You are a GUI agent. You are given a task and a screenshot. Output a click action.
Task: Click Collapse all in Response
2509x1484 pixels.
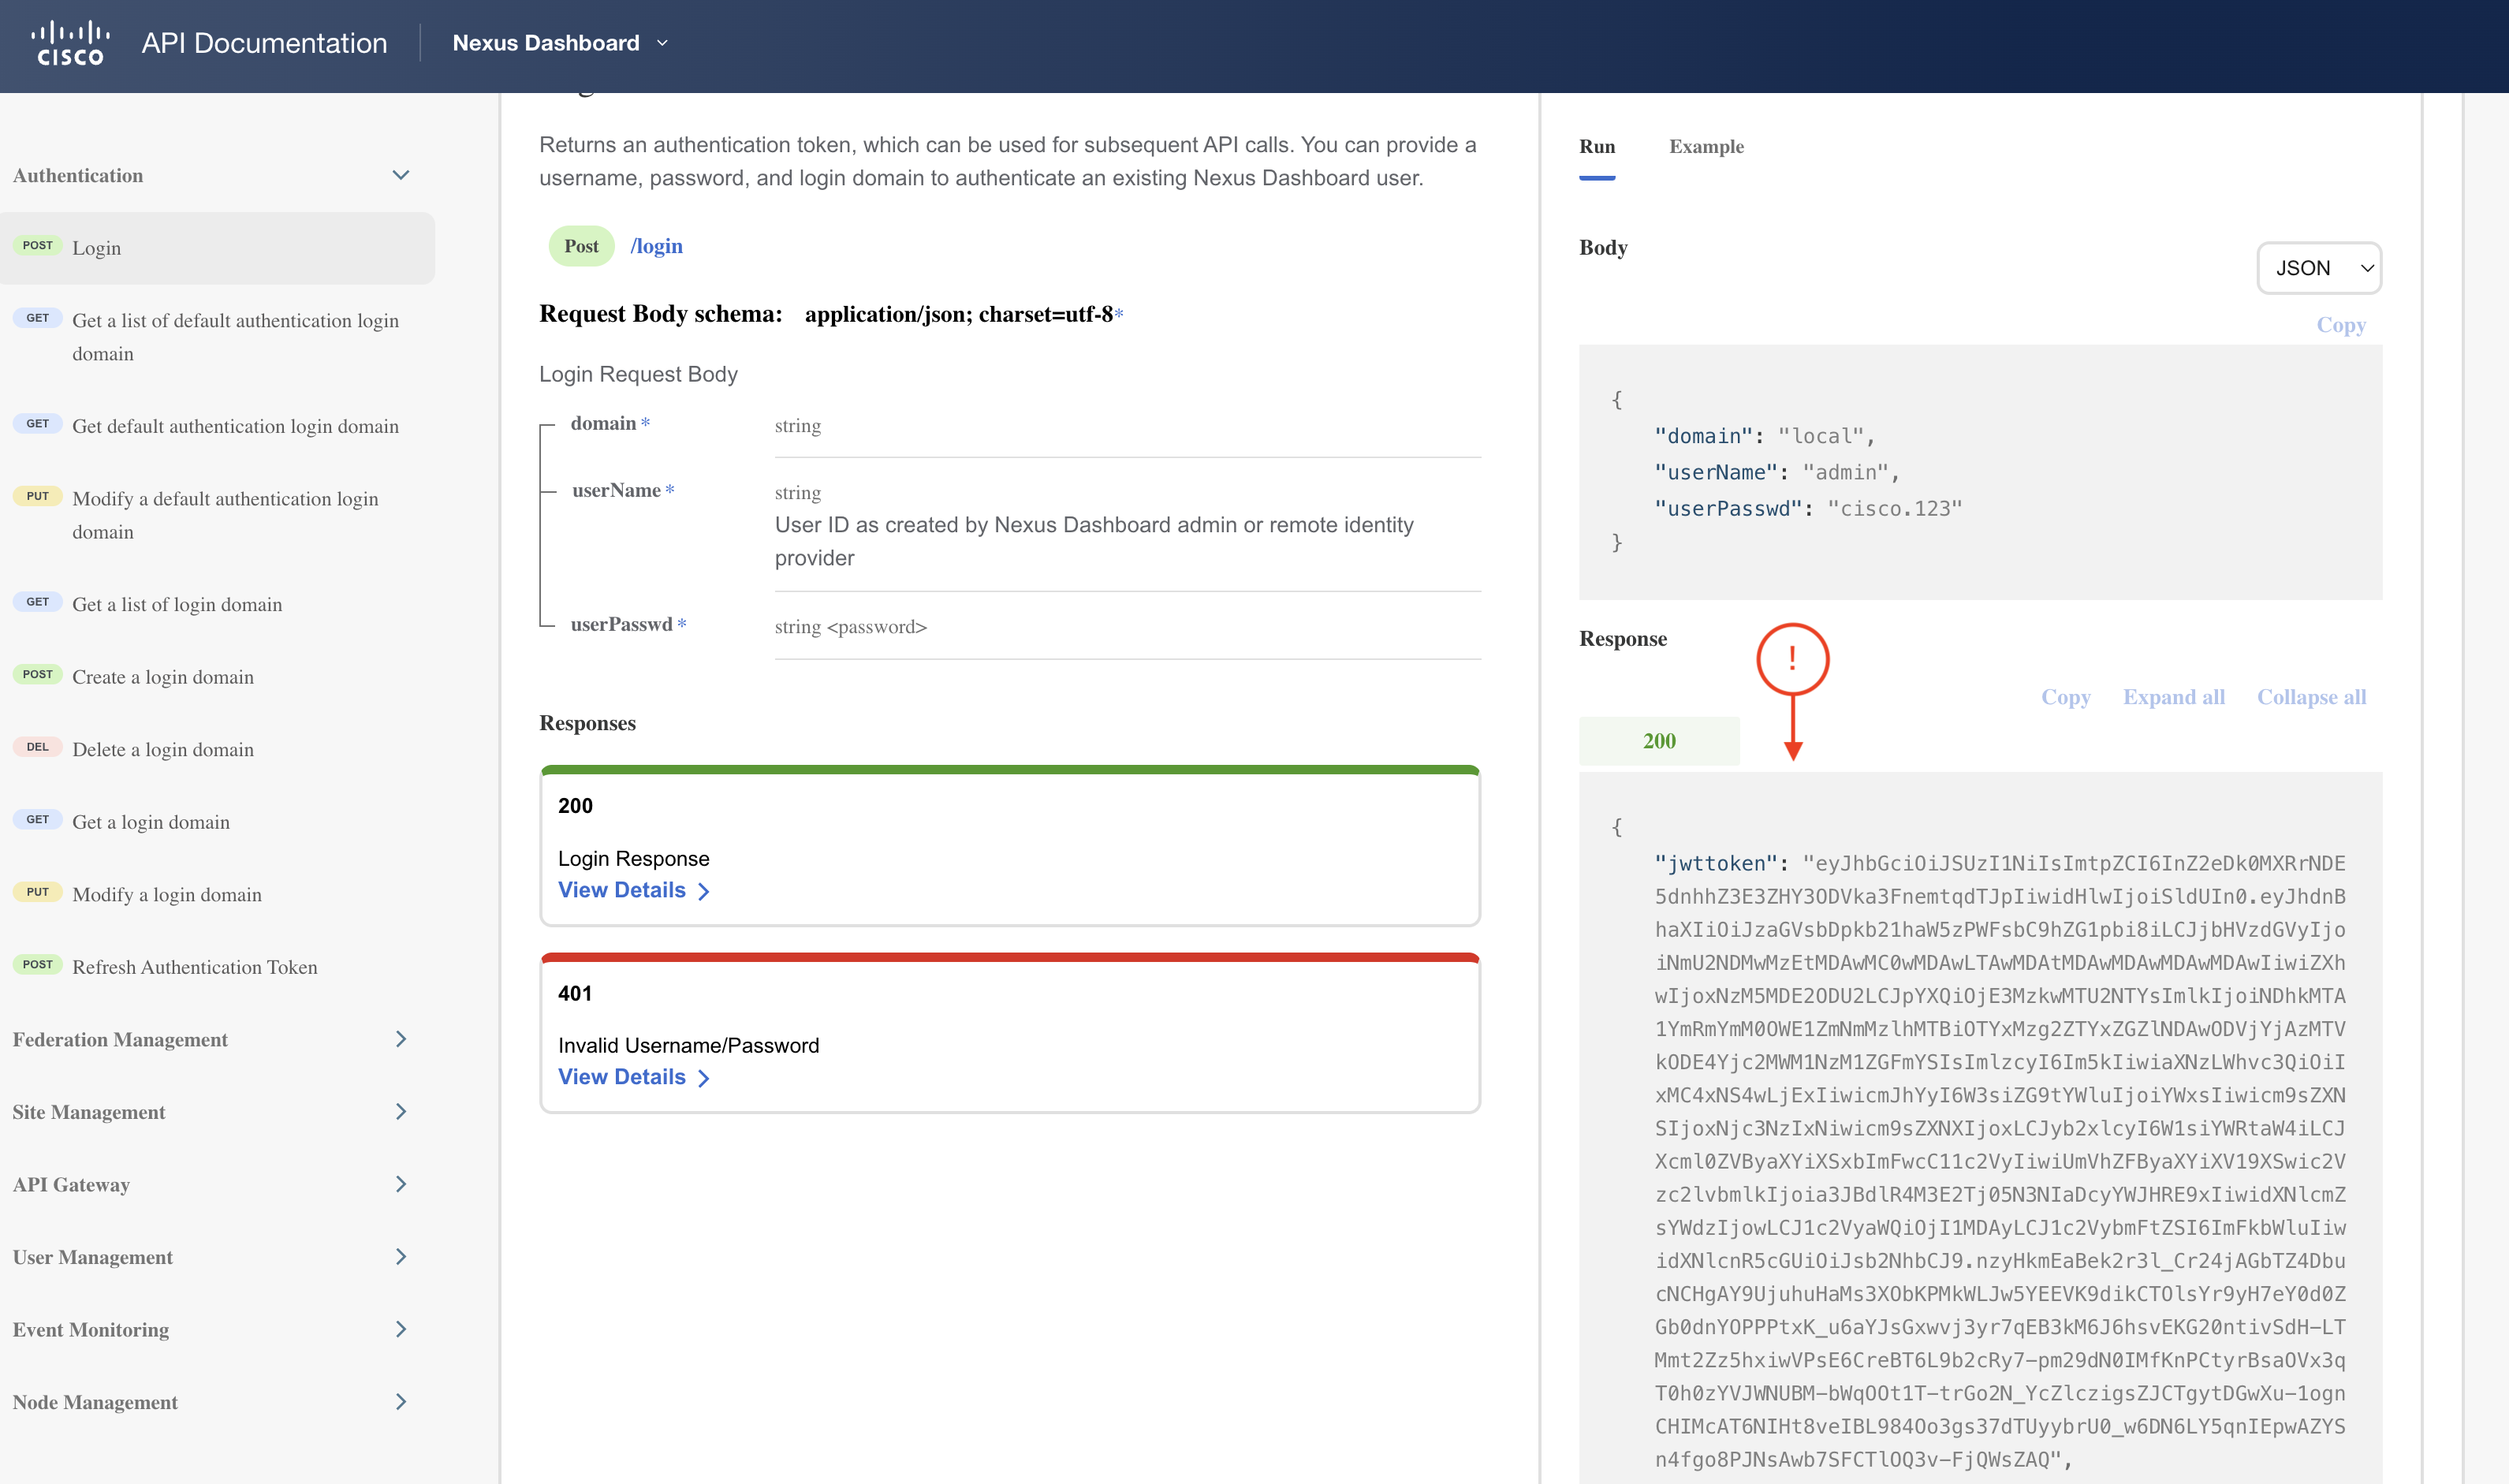point(2311,697)
